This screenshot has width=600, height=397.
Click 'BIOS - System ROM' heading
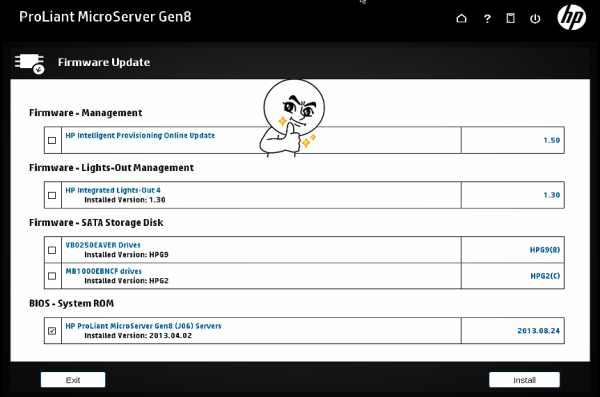tap(72, 304)
